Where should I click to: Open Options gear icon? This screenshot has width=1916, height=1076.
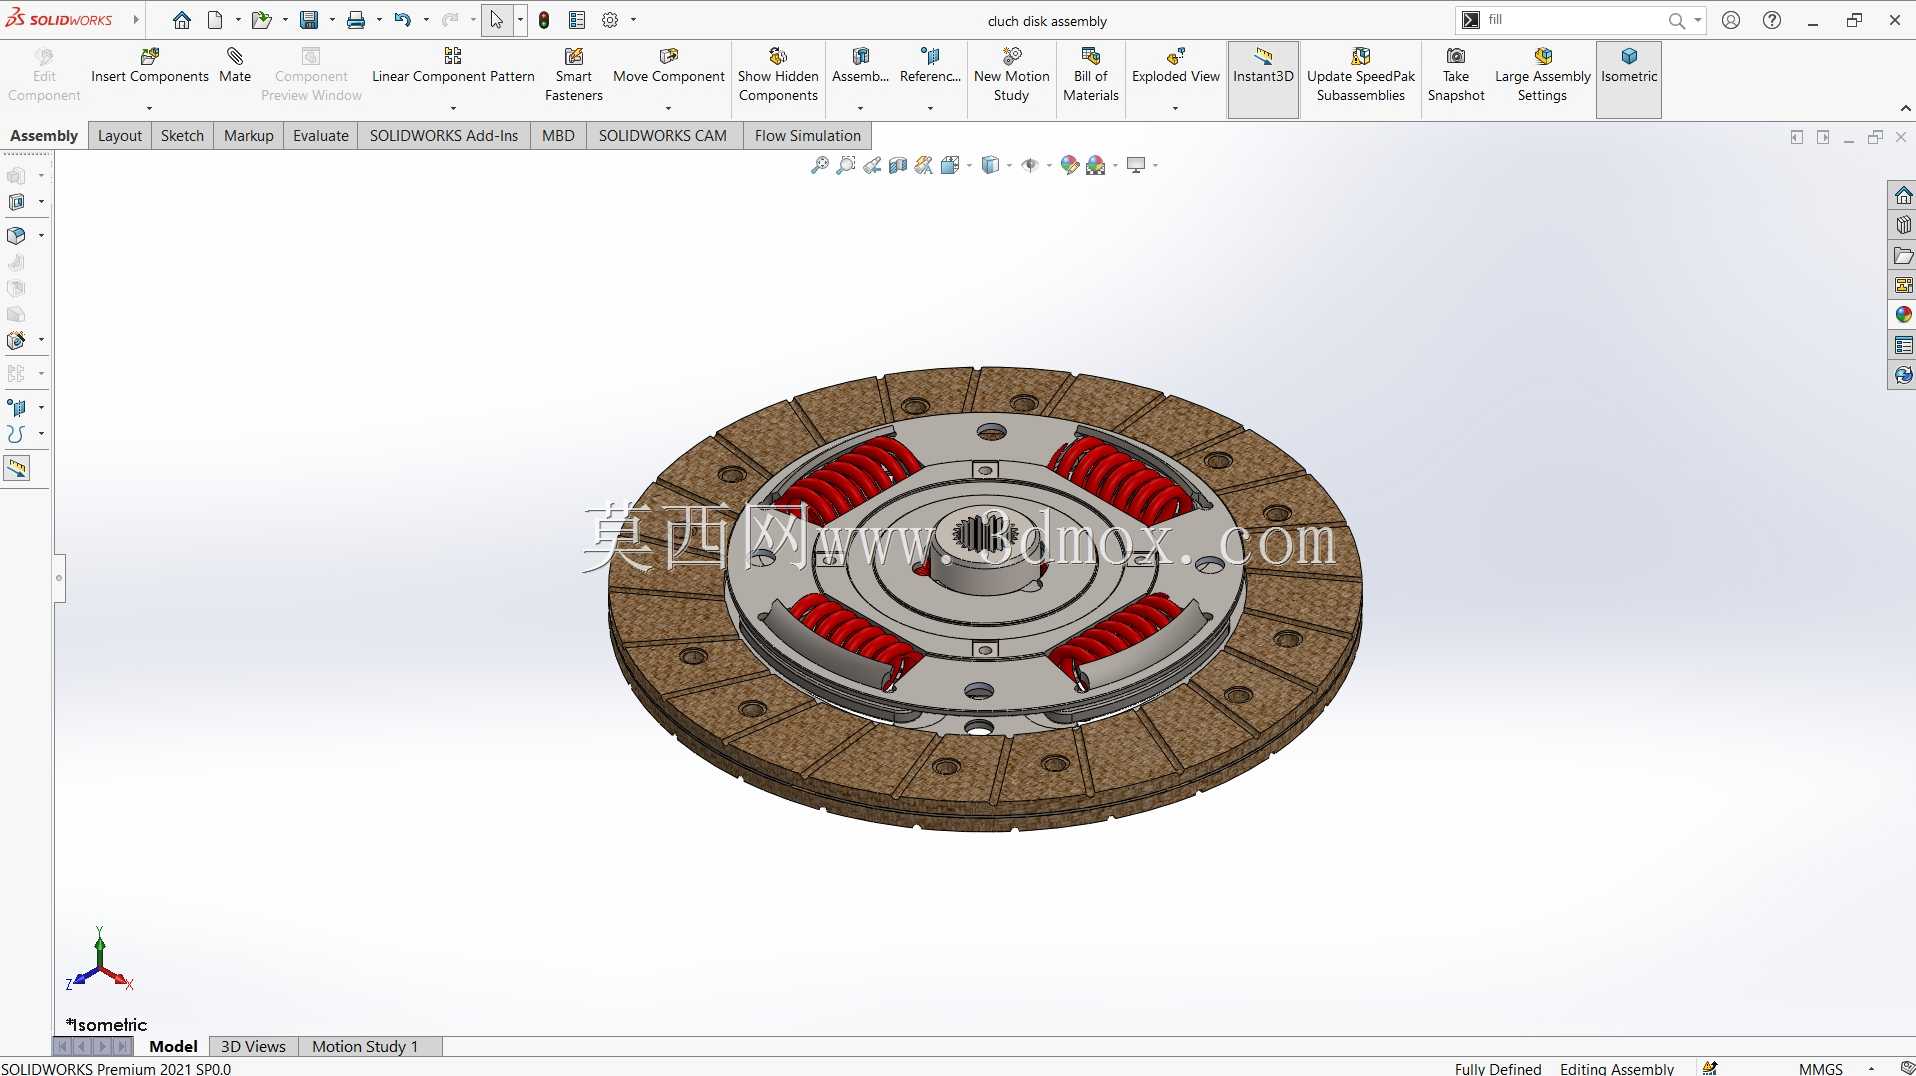[610, 20]
